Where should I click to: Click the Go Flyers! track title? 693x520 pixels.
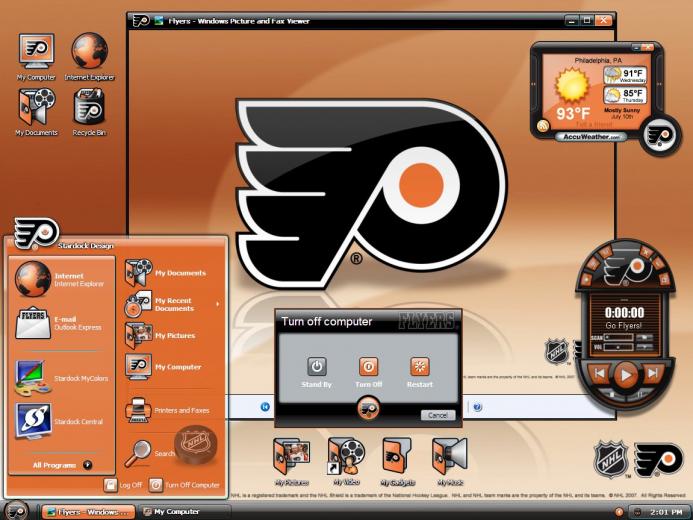(624, 326)
